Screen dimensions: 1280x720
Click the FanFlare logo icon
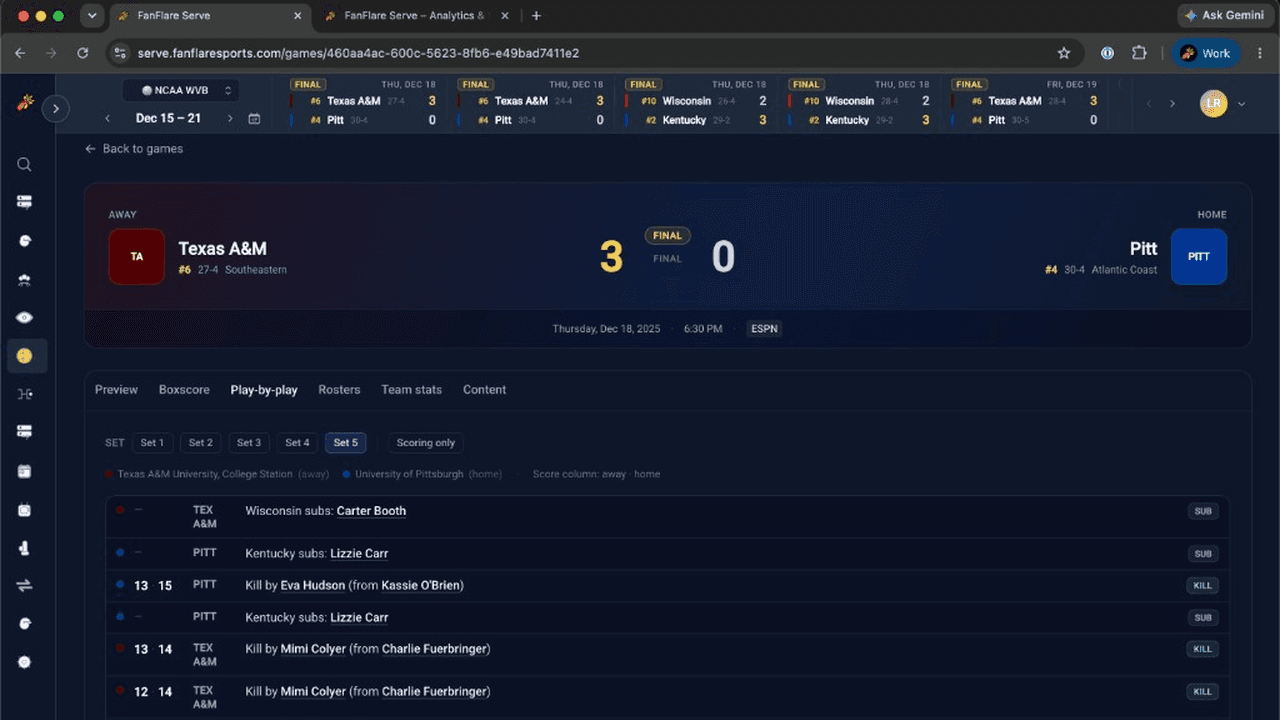coord(26,103)
